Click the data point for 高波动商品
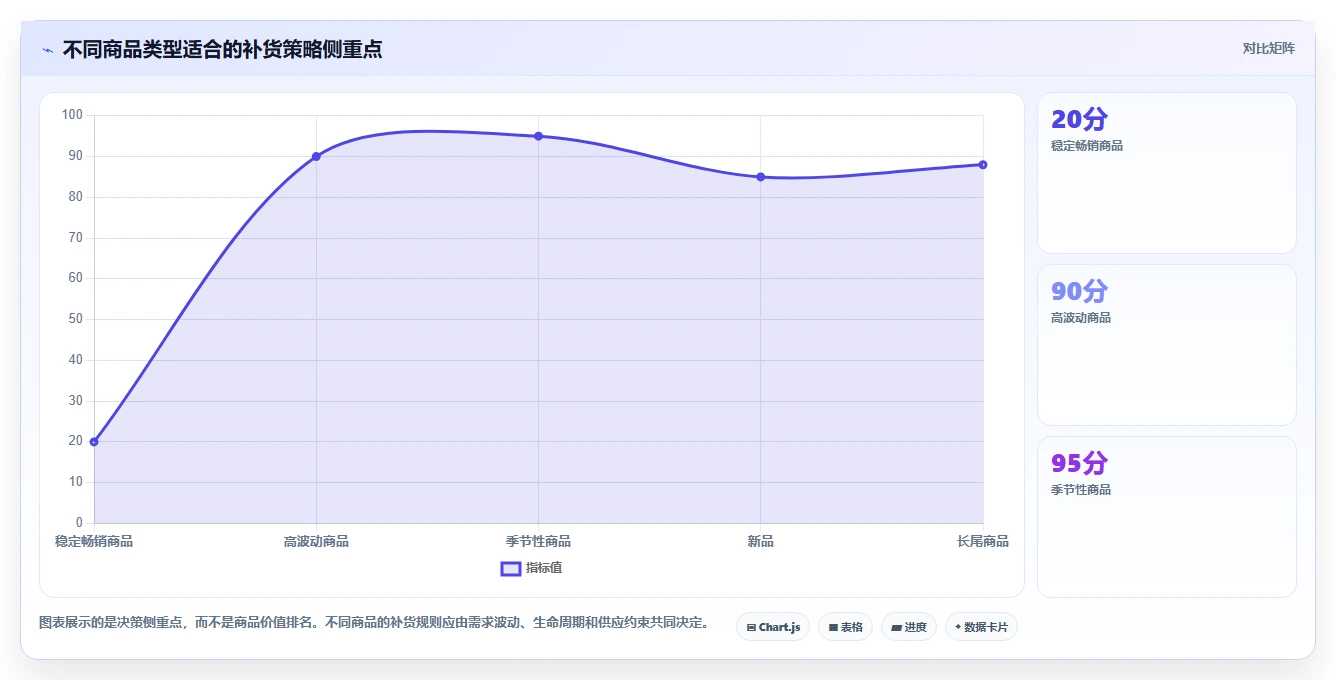This screenshot has width=1336, height=680. coord(316,156)
